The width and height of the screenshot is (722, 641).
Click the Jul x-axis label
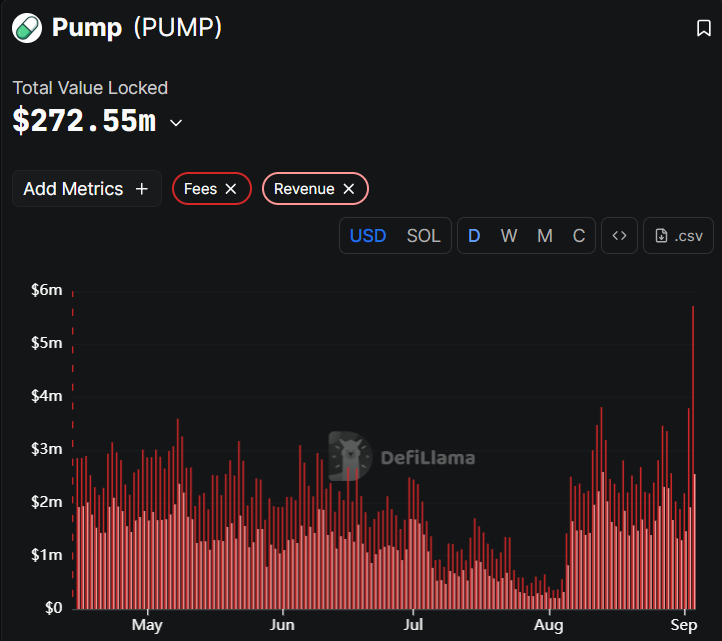[x=413, y=625]
